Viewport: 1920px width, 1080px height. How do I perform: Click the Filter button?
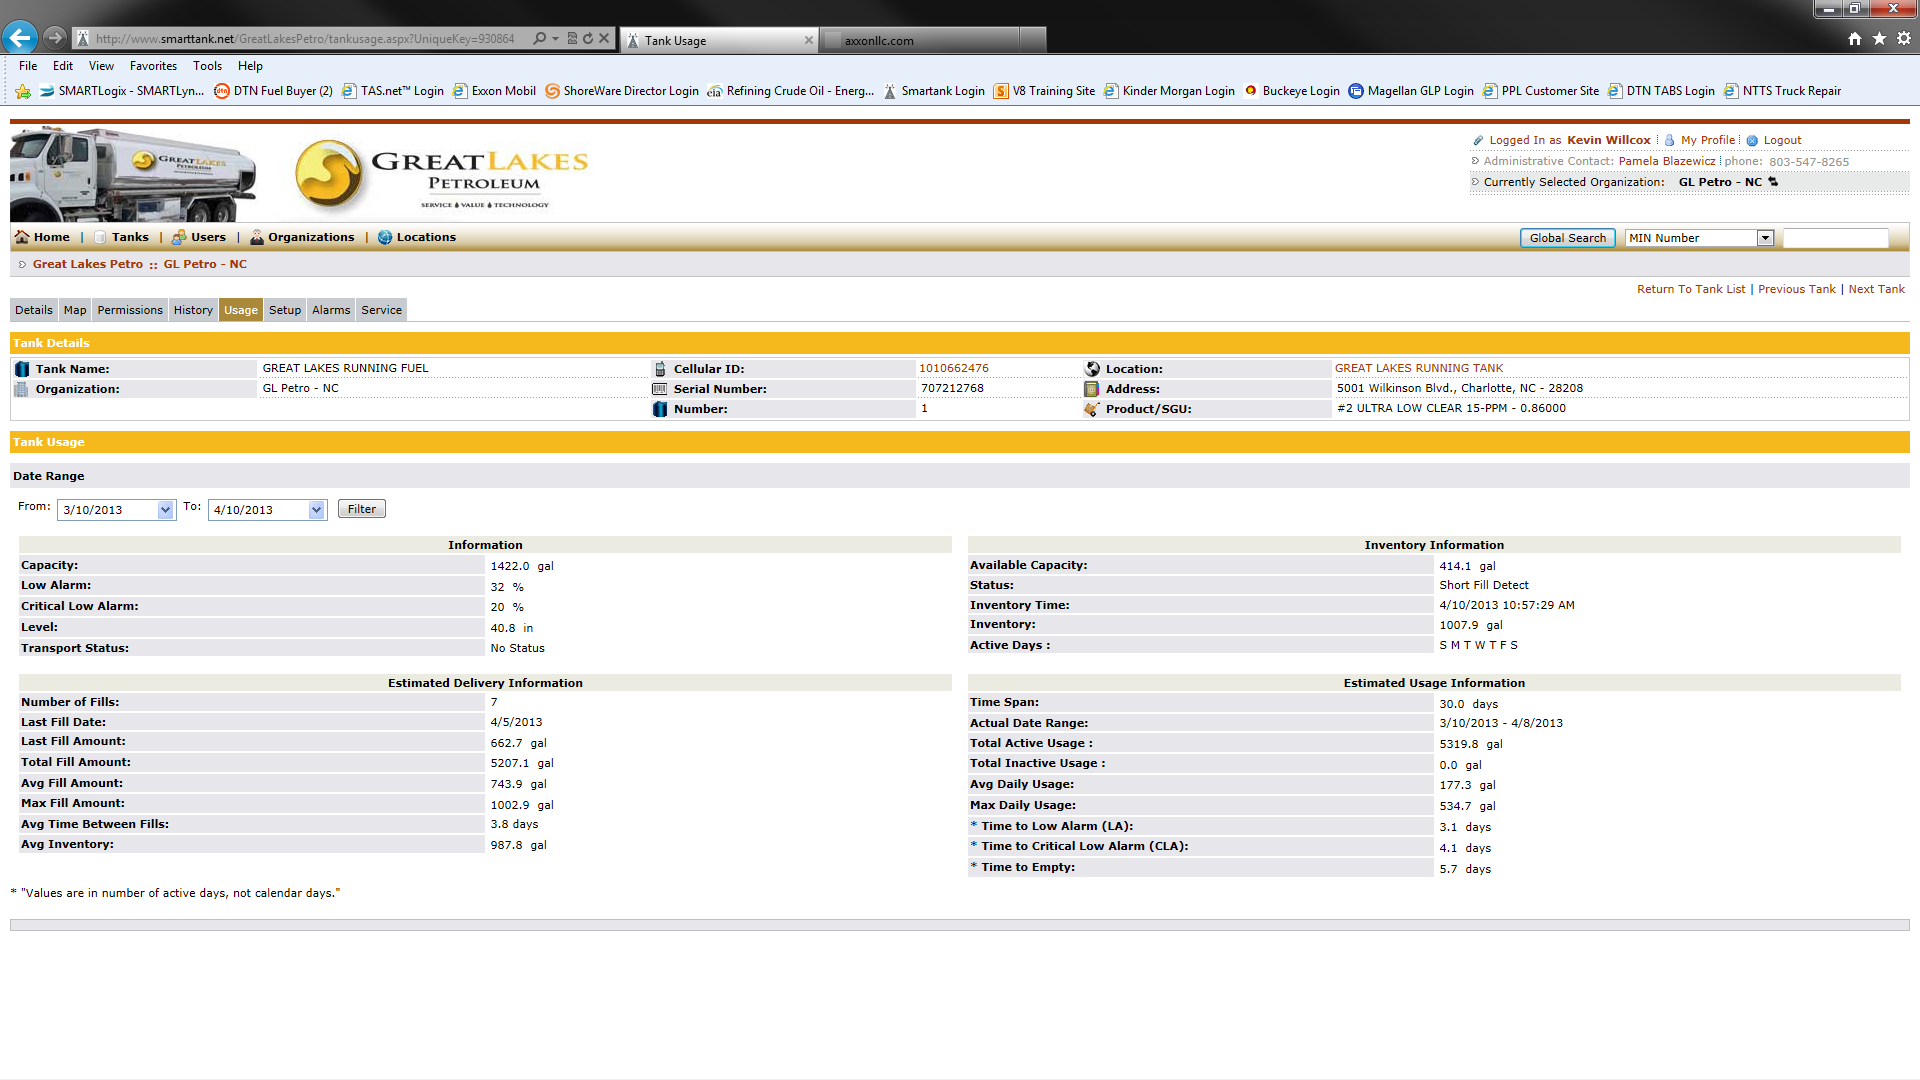tap(362, 509)
